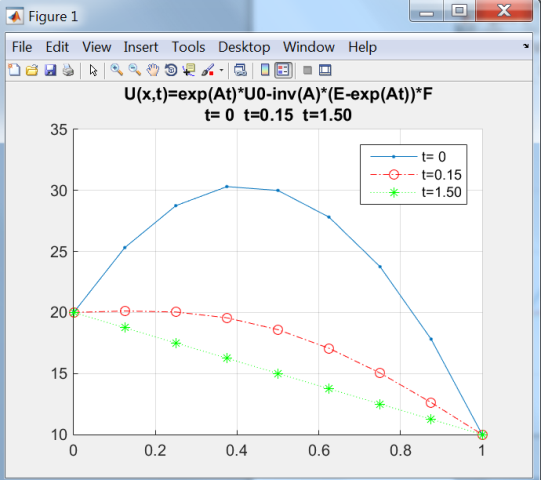Expand the Brush tool dropdown arrow
Screen dimensions: 541x480
[222, 70]
